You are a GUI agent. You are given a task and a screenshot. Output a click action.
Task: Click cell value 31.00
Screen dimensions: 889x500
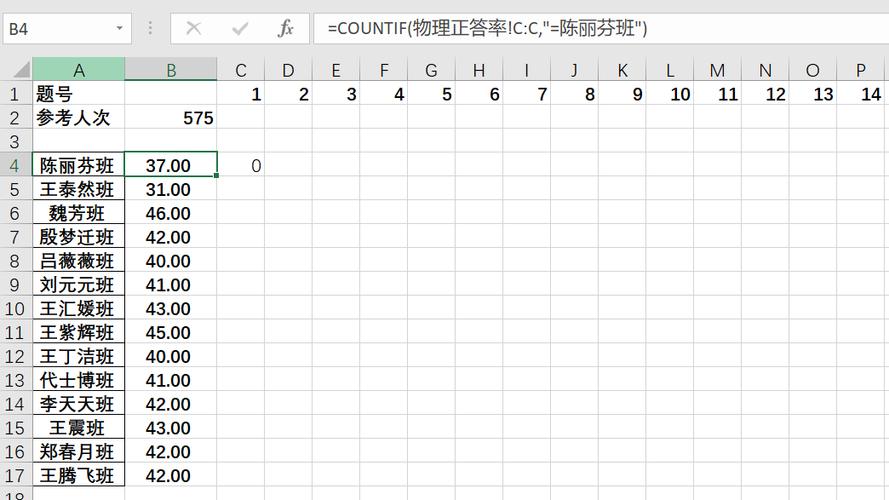[x=171, y=189]
